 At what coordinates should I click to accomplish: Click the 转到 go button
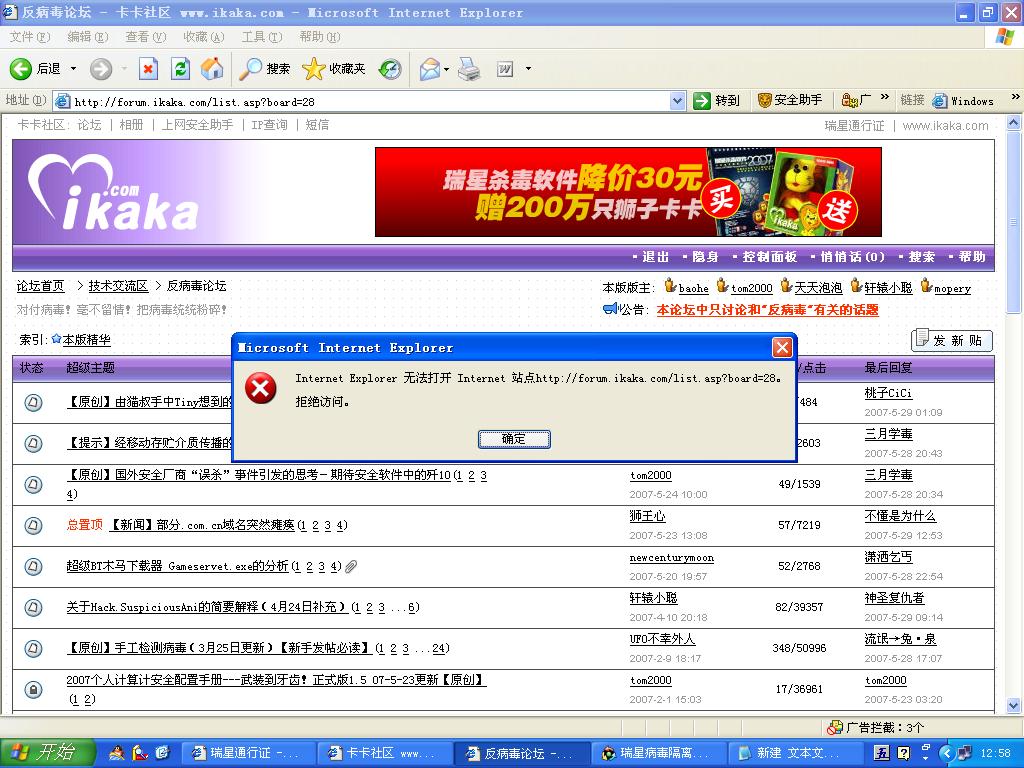(x=717, y=101)
